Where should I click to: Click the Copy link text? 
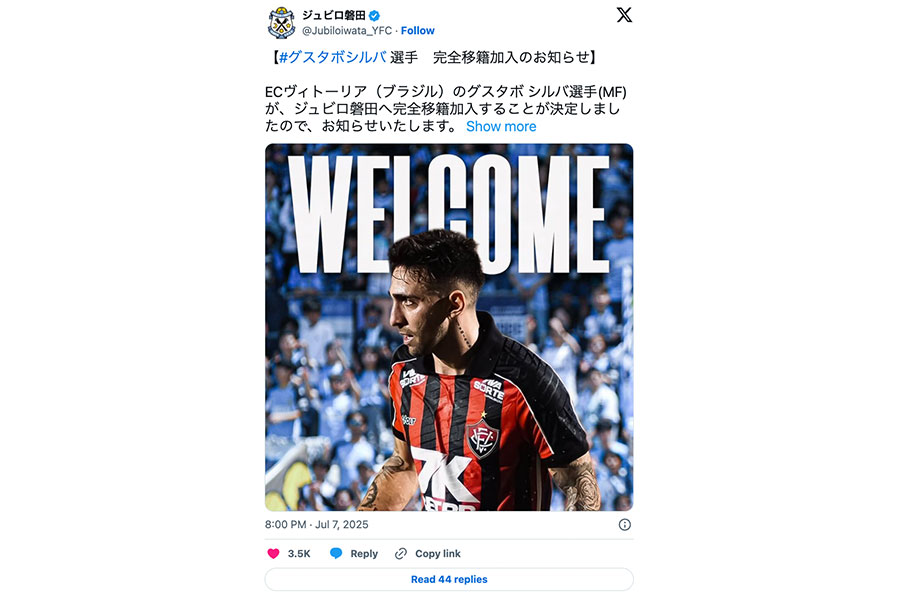(x=437, y=553)
